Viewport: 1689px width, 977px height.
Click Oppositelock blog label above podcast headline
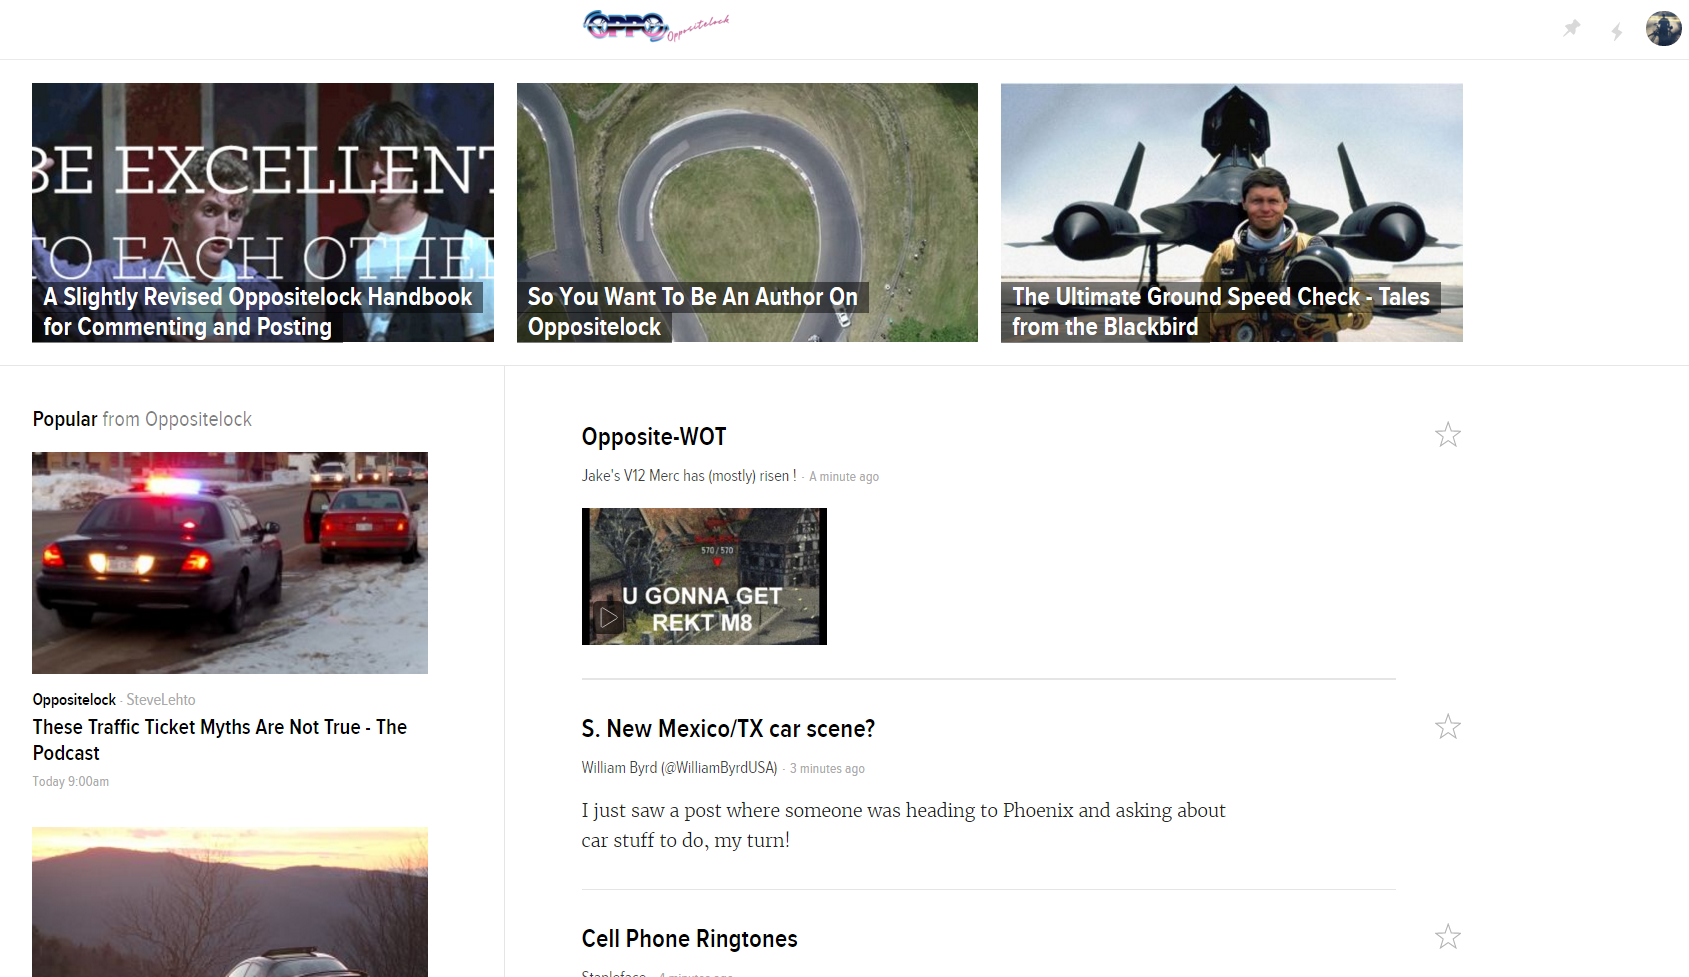tap(74, 700)
